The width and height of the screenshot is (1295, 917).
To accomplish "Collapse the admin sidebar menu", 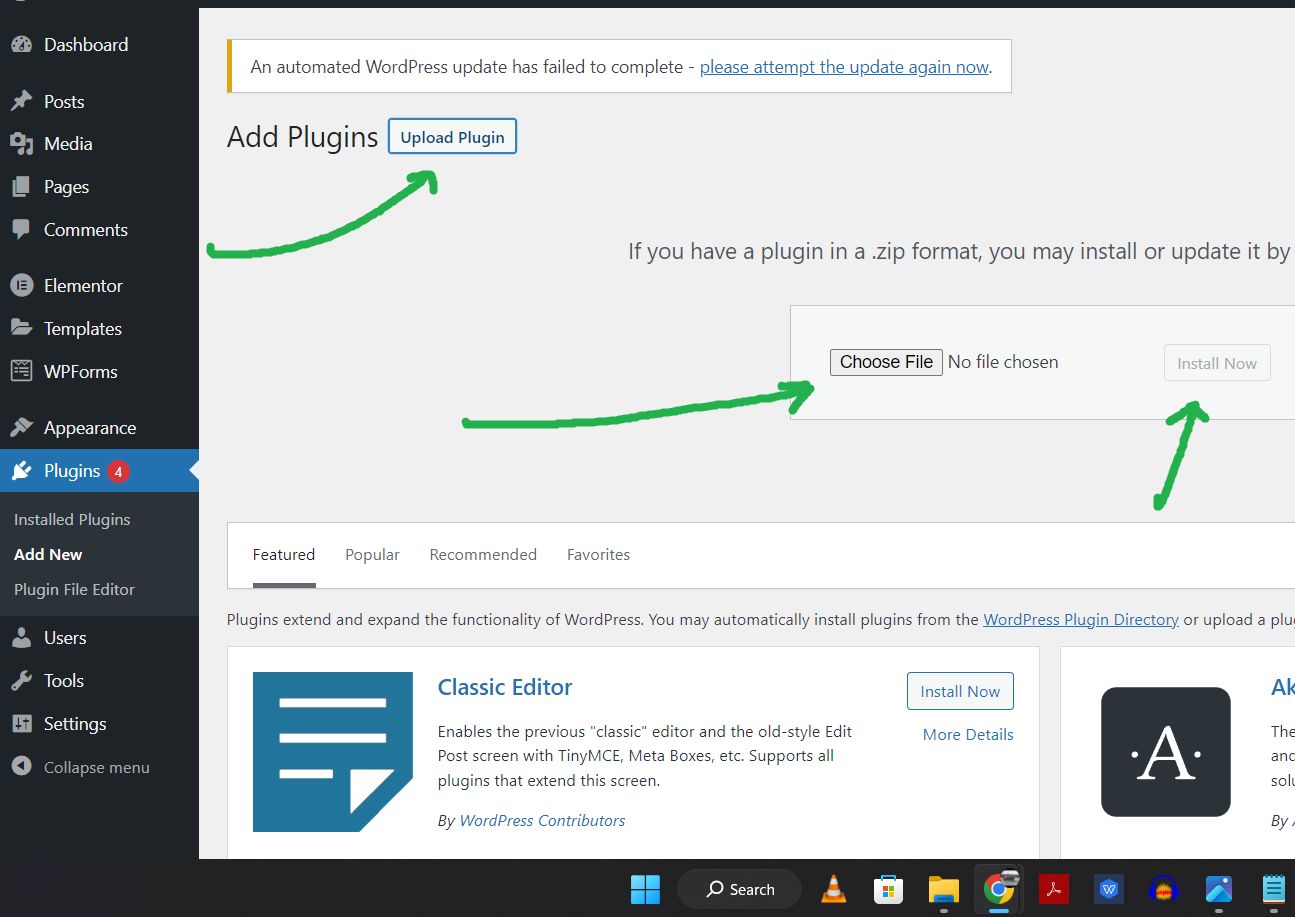I will (x=81, y=767).
